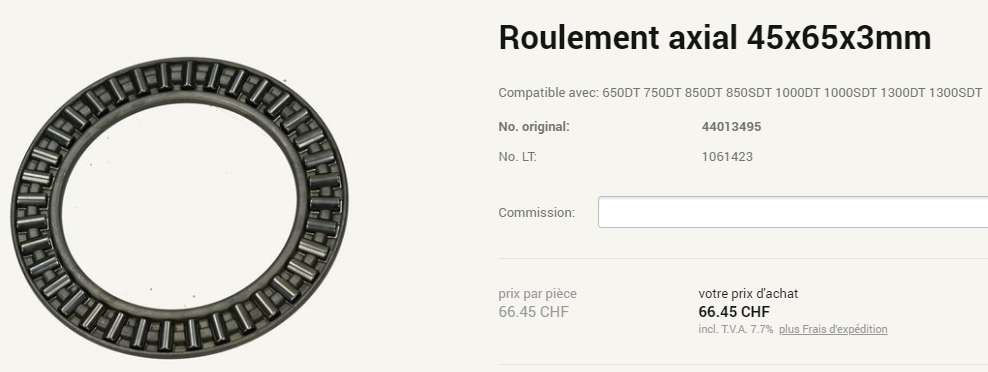Click the 'Commission:' field label
Image resolution: width=988 pixels, height=372 pixels.
[537, 212]
